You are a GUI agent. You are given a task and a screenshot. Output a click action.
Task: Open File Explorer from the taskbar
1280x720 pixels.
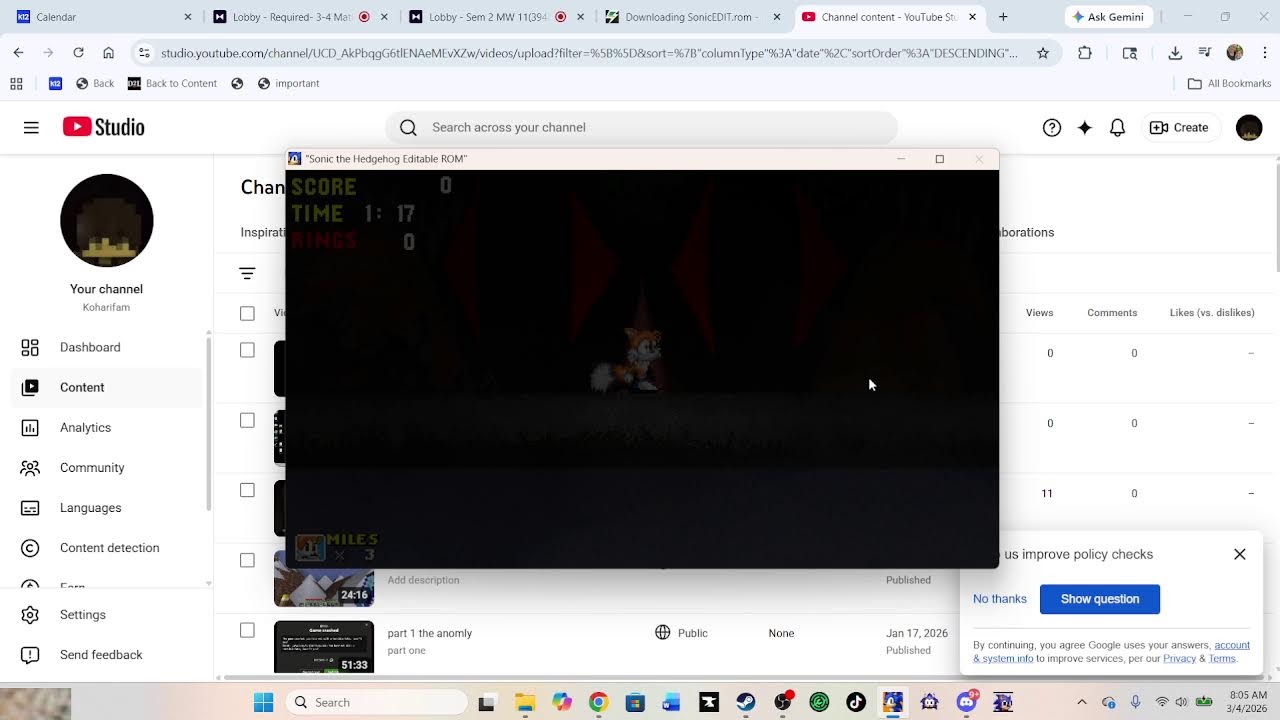click(524, 702)
